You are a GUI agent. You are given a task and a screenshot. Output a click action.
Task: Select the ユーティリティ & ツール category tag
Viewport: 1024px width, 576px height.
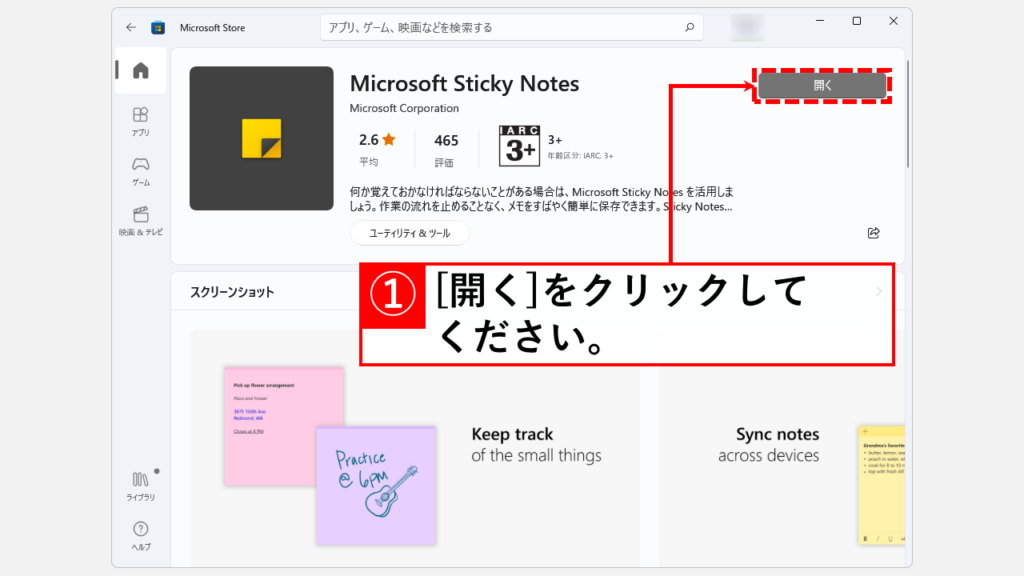409,233
